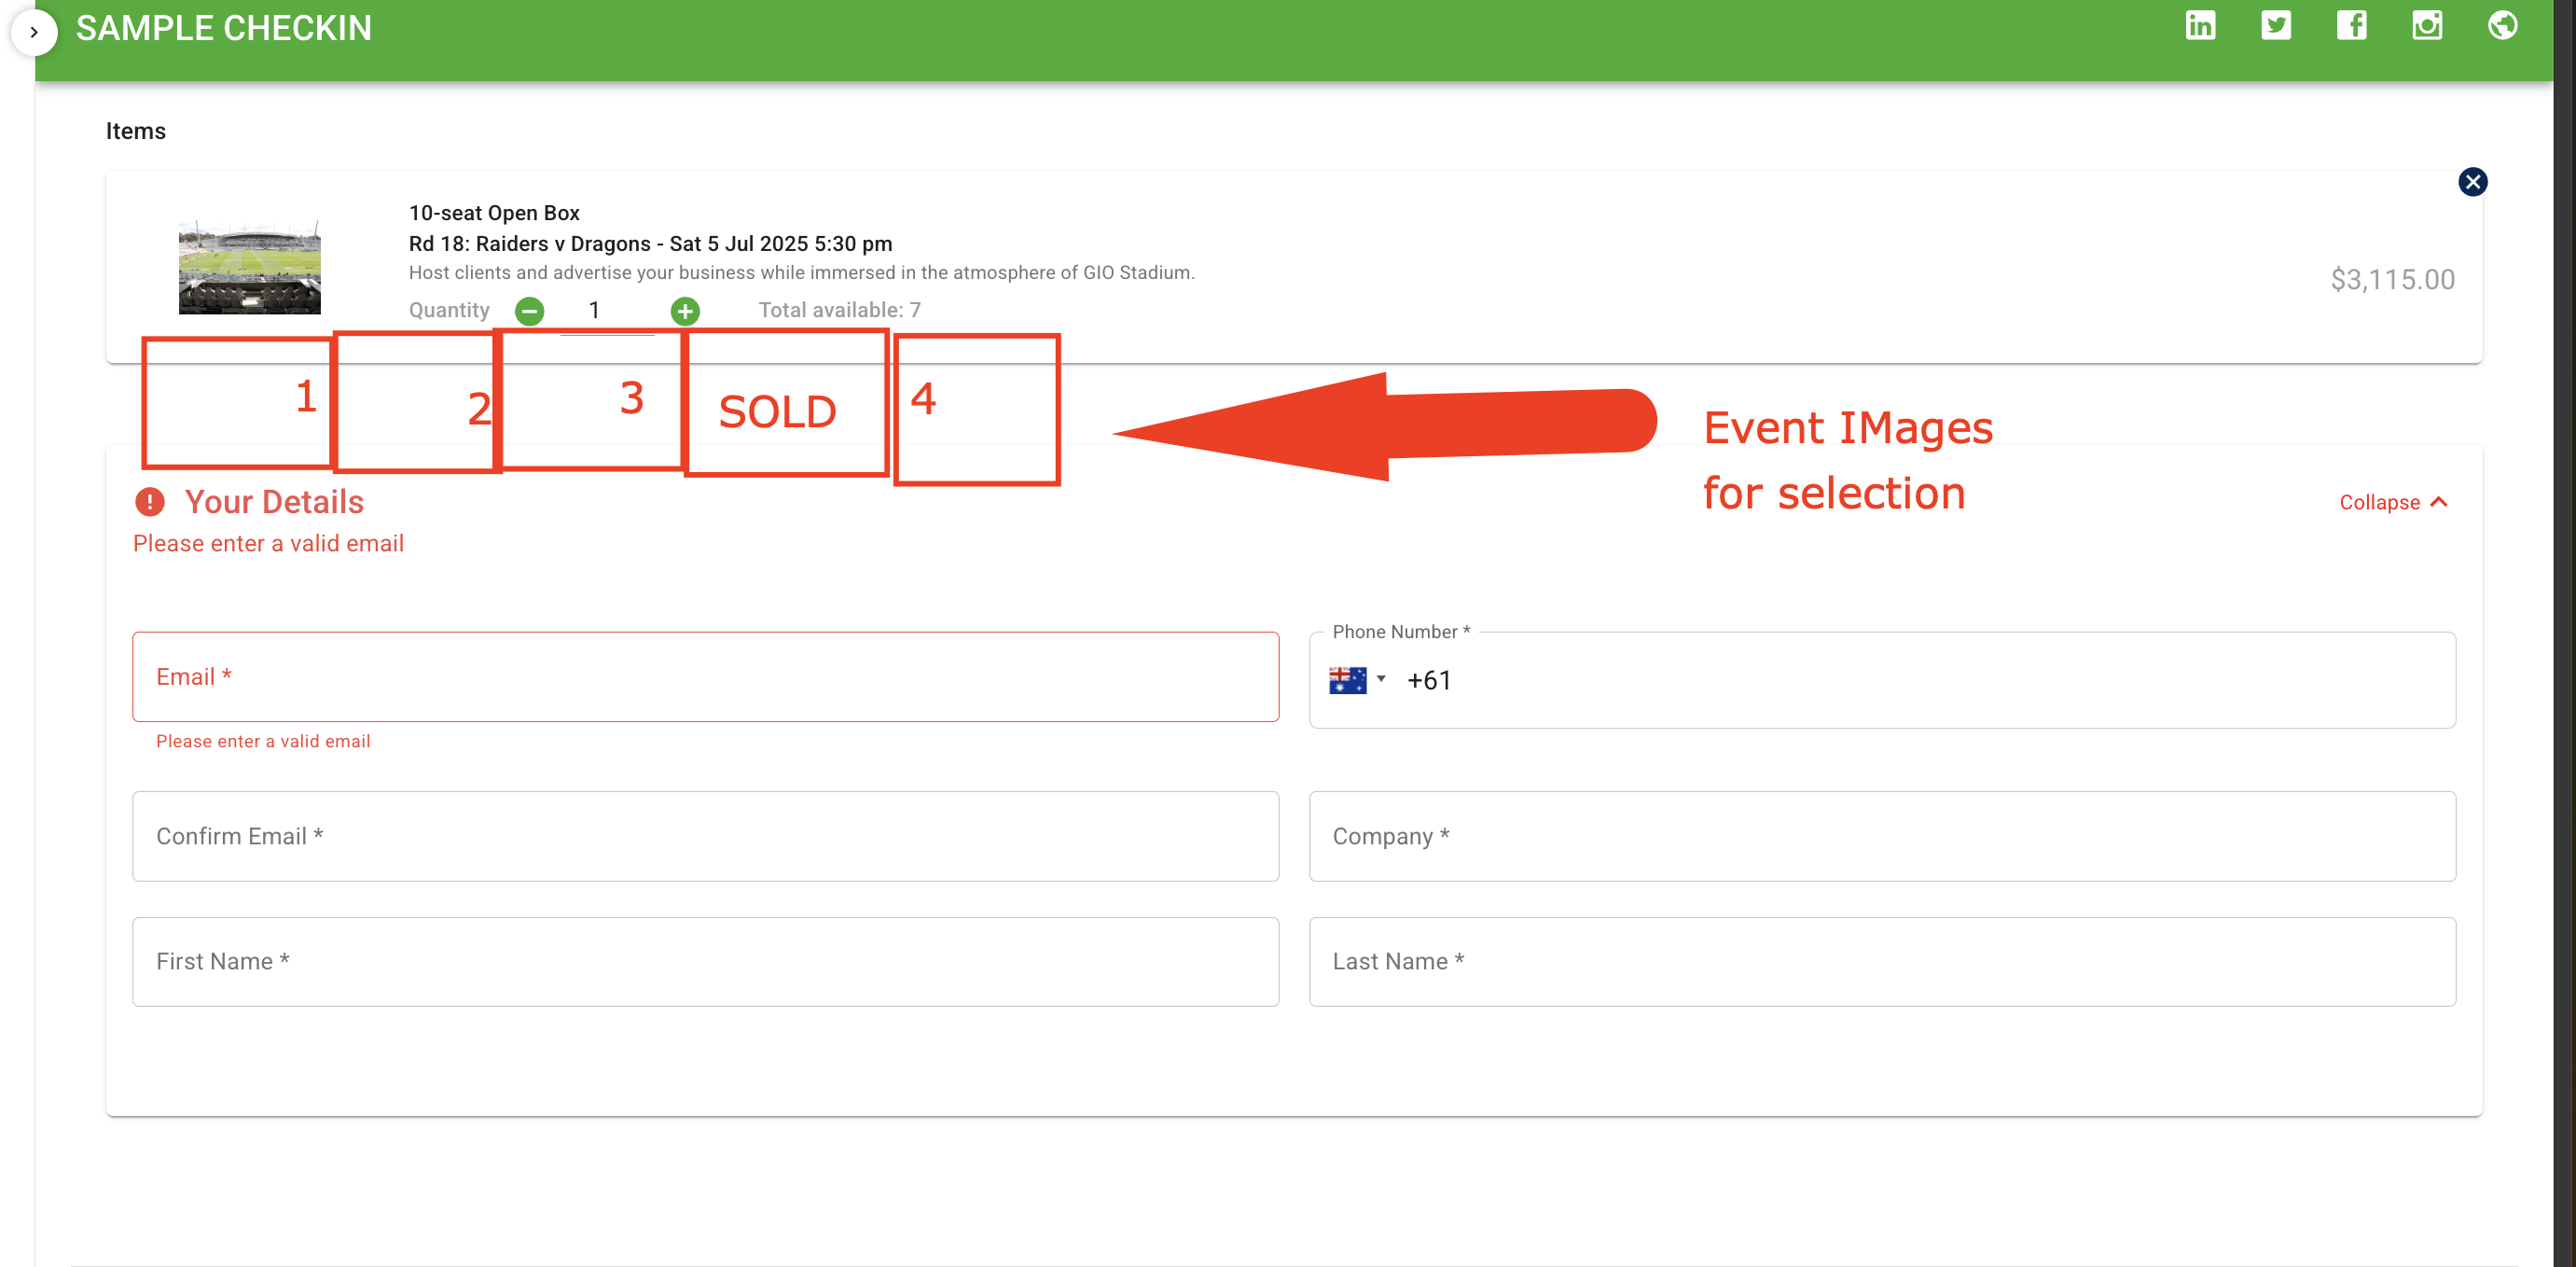Collapse the Your Details section
Viewport: 2576px width, 1267px height.
pos(2393,502)
